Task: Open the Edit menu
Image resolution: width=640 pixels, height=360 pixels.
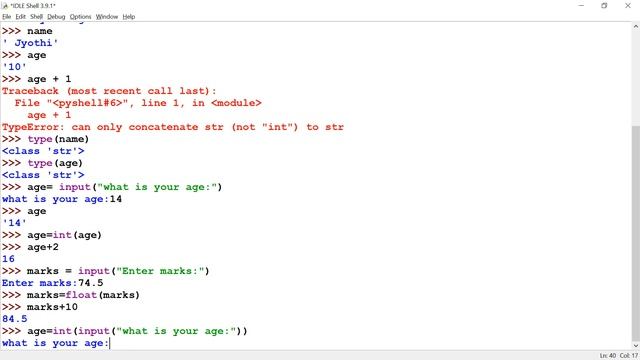Action: coord(20,17)
